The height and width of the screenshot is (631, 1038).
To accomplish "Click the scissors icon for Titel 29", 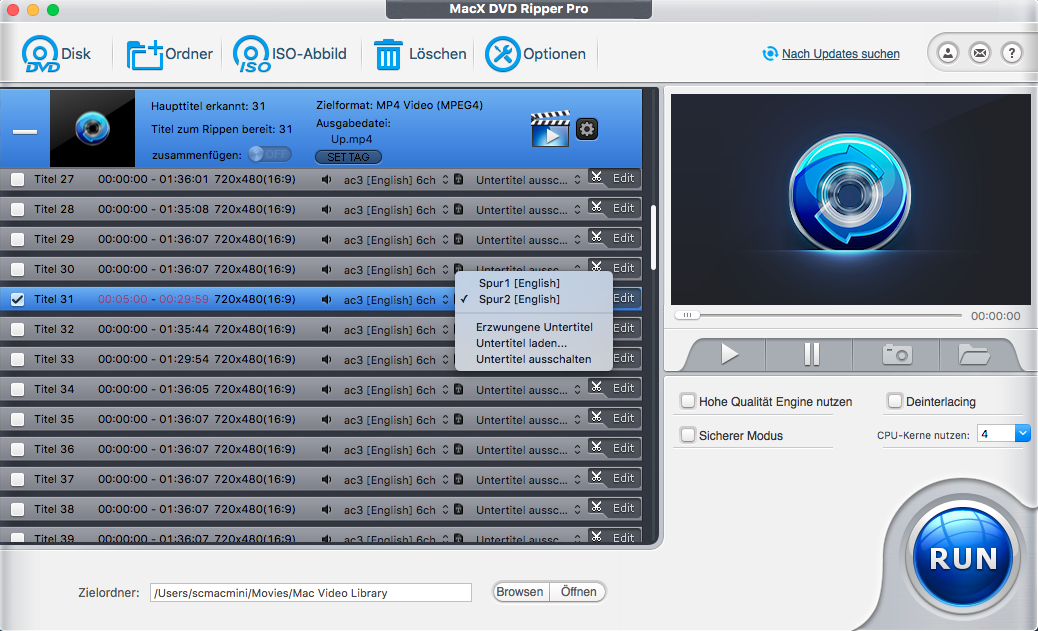I will coord(596,237).
